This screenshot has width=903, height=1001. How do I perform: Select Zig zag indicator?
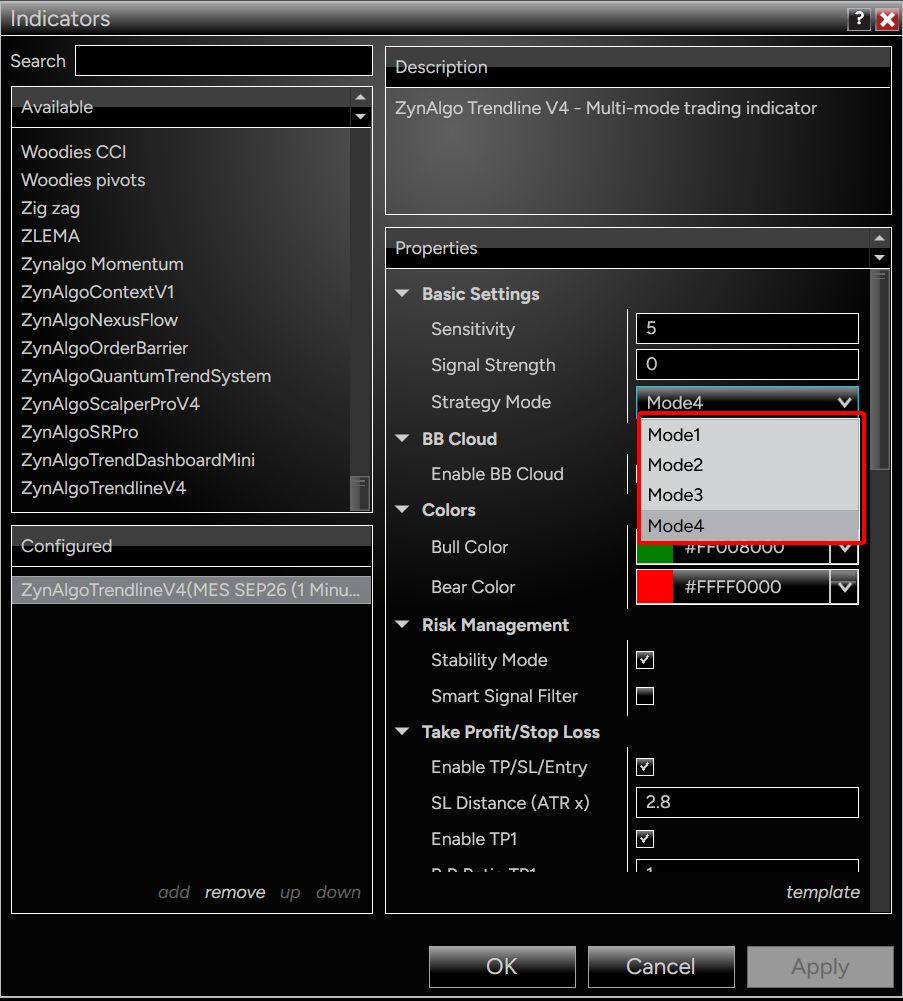coord(50,208)
